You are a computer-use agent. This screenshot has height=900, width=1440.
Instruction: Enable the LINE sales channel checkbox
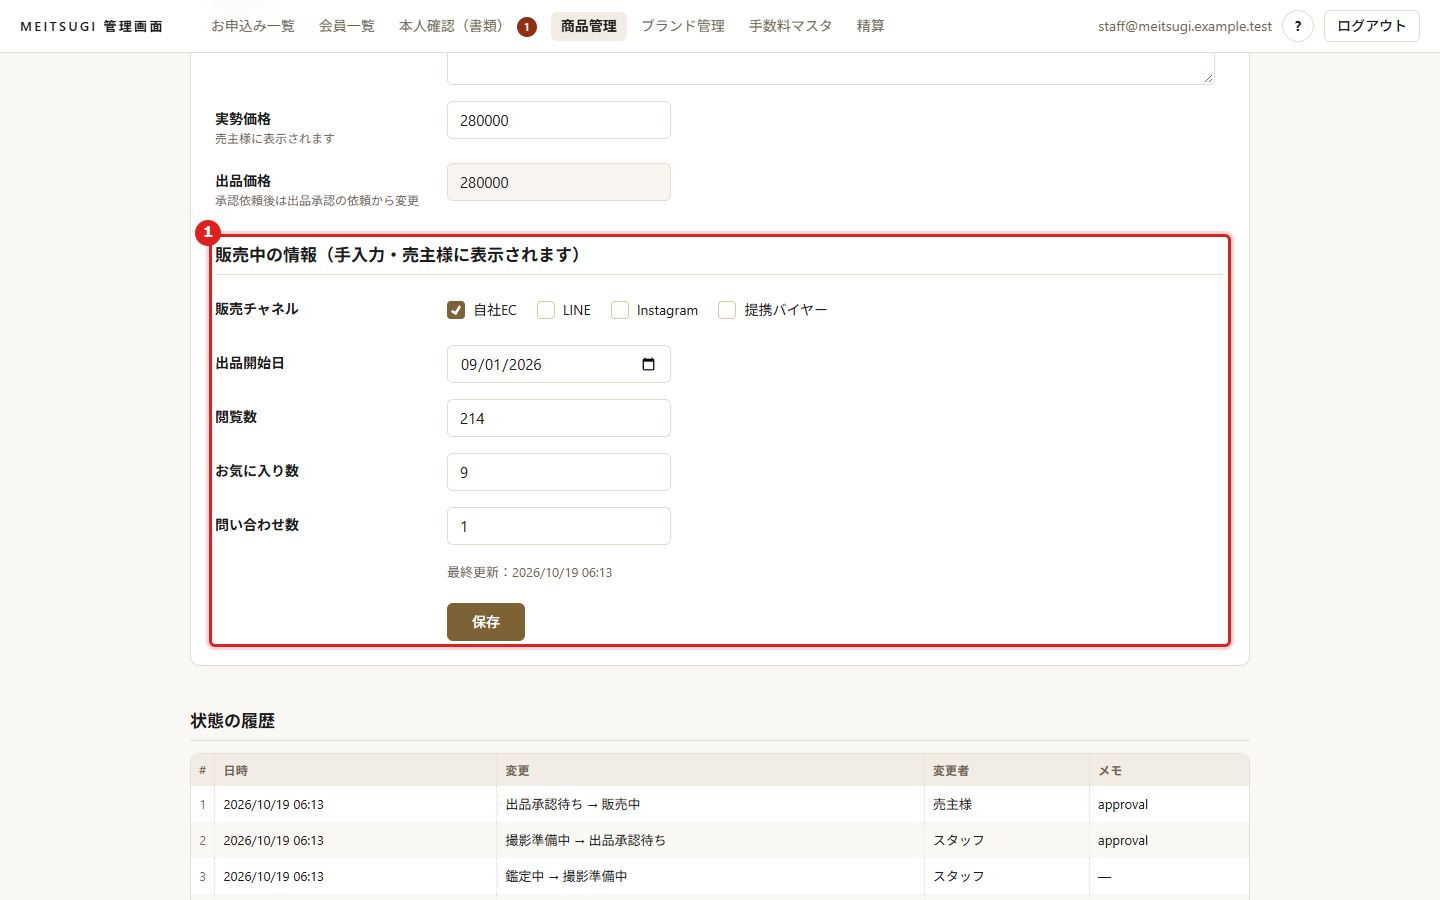pyautogui.click(x=546, y=310)
